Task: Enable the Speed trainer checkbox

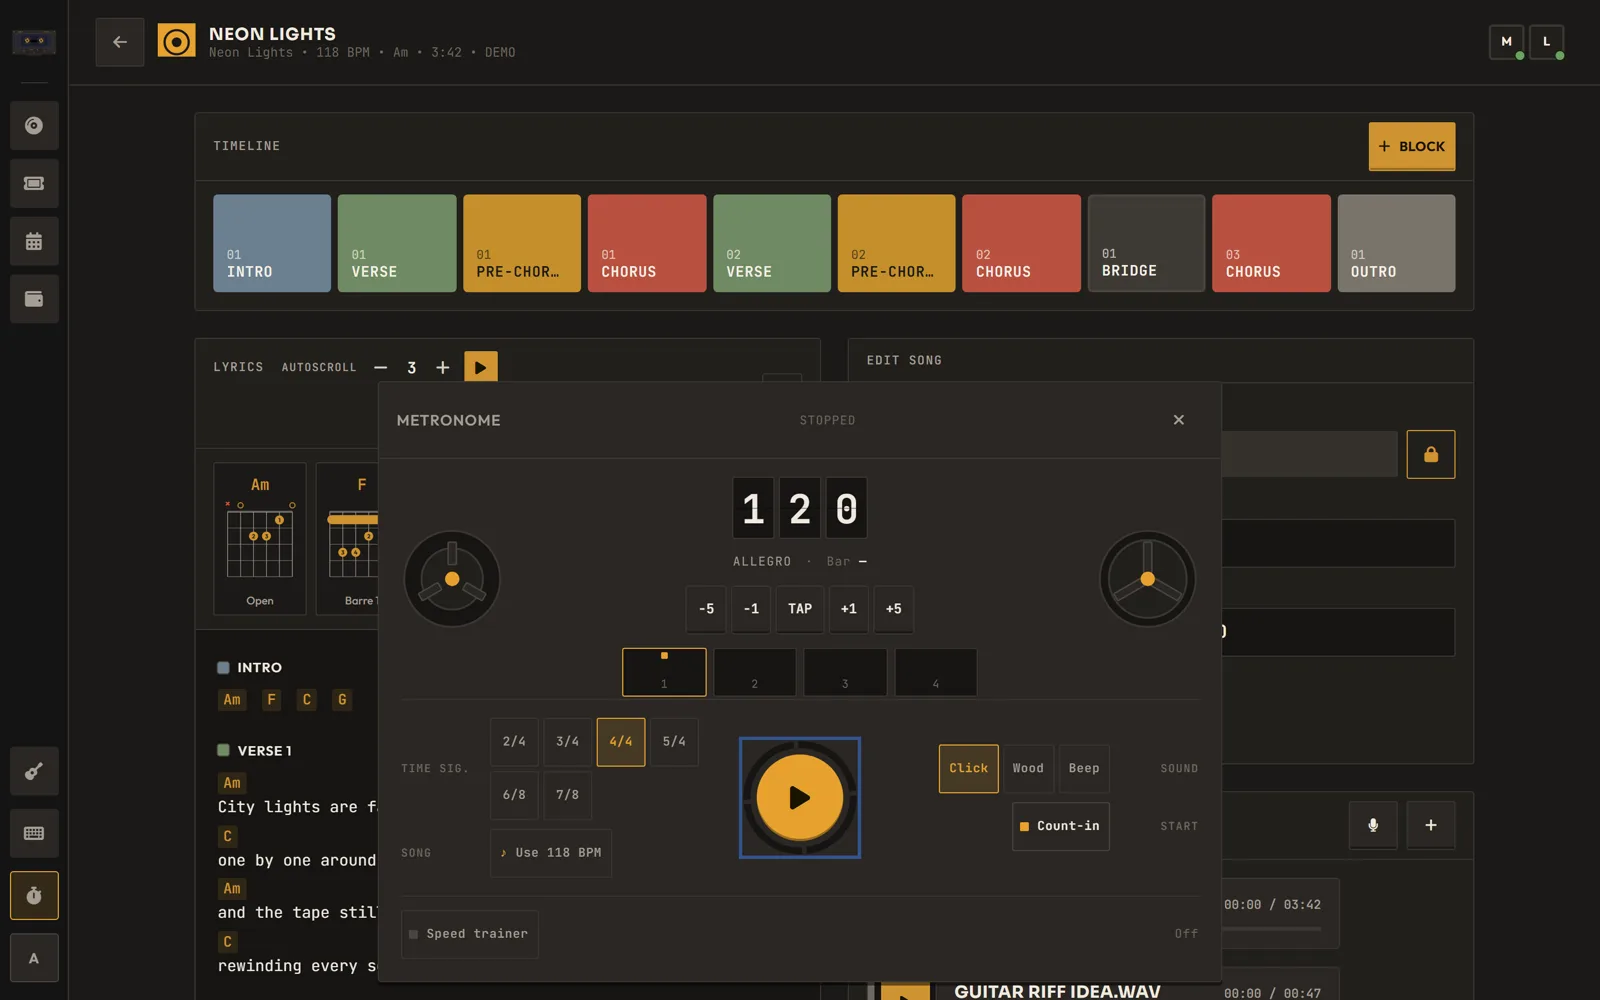Action: pos(470,934)
